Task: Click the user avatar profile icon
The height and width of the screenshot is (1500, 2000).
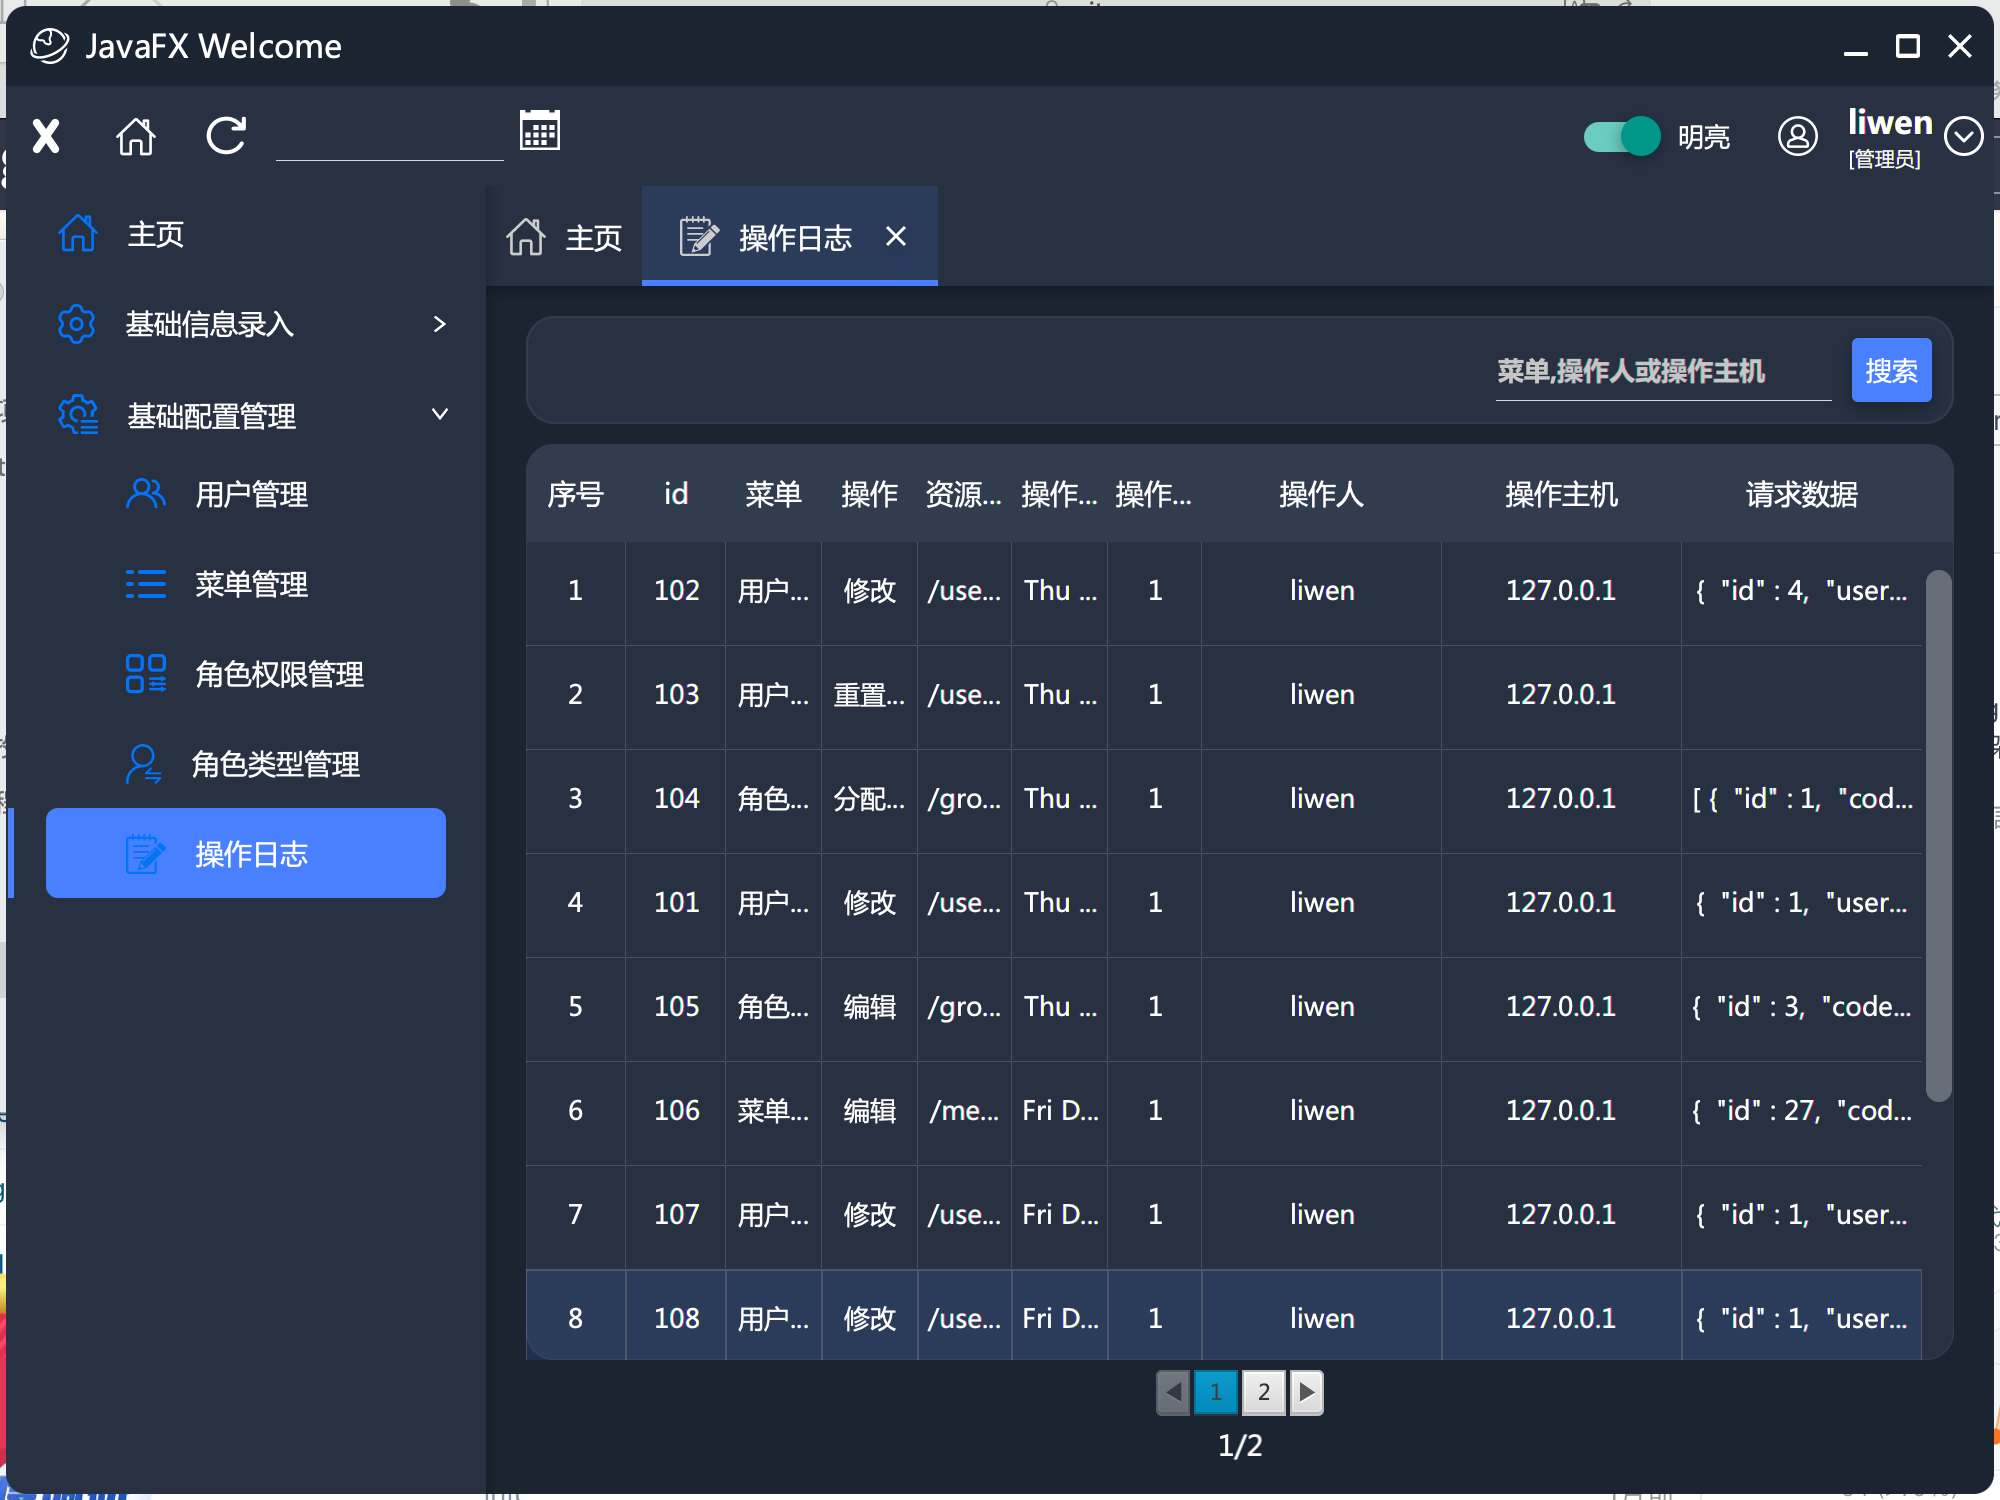Action: (1797, 136)
